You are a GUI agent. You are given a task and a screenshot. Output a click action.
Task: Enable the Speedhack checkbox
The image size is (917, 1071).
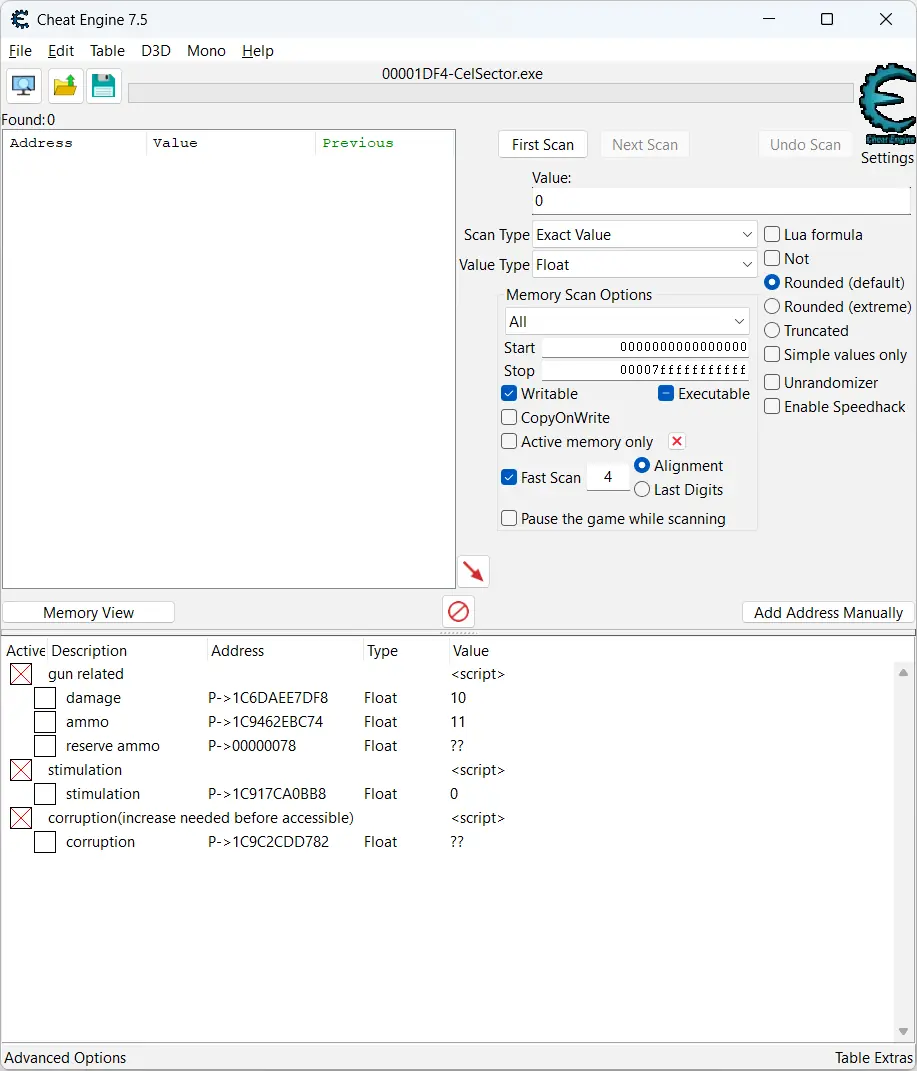[772, 406]
